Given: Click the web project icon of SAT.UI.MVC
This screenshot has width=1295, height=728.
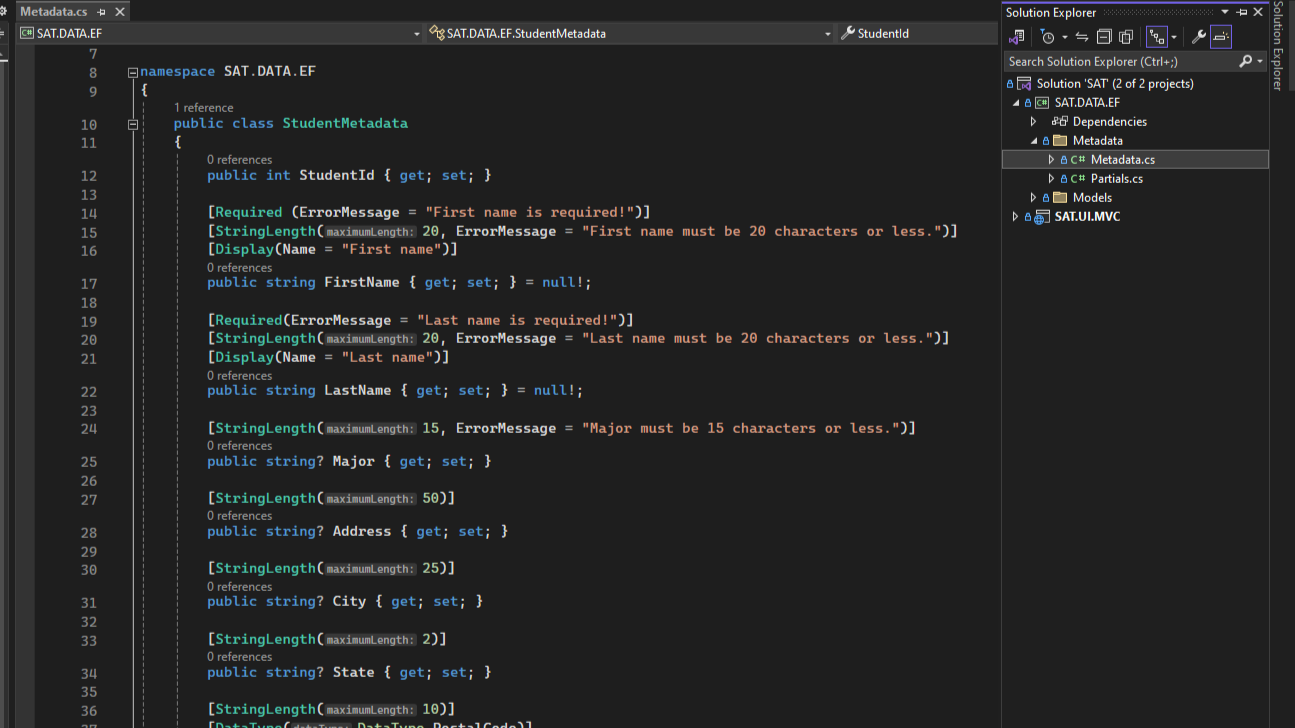Looking at the screenshot, I should coord(1042,216).
